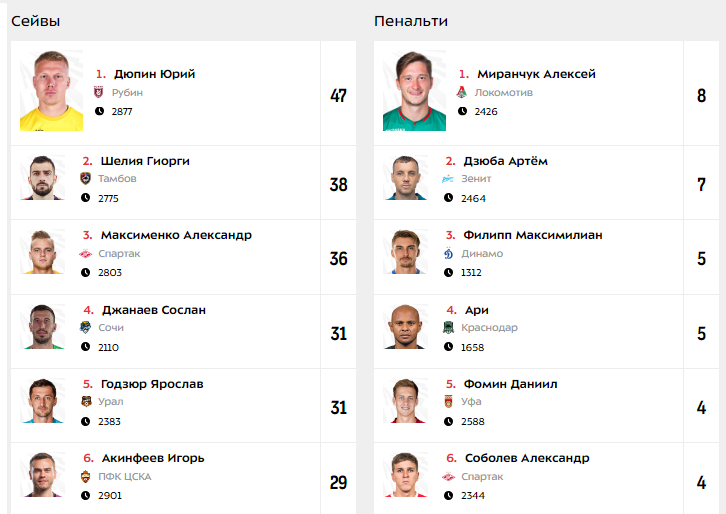The width and height of the screenshot is (726, 514).
Task: Click the photo of Шелия Гиорги
Action: point(42,178)
